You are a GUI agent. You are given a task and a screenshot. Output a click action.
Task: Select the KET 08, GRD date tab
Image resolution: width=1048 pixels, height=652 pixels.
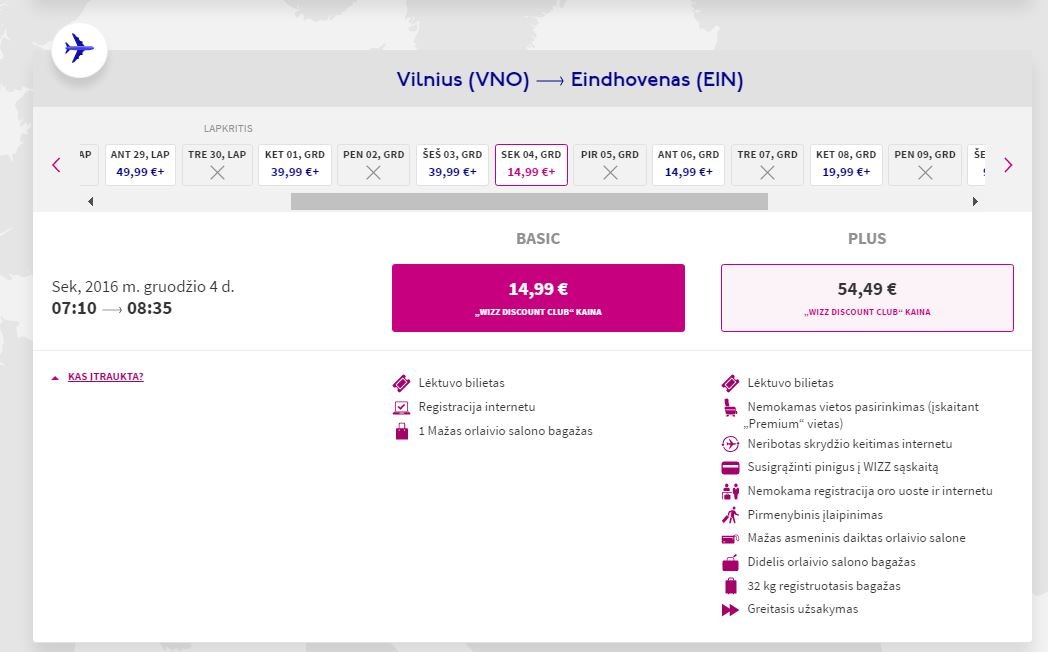tap(846, 164)
